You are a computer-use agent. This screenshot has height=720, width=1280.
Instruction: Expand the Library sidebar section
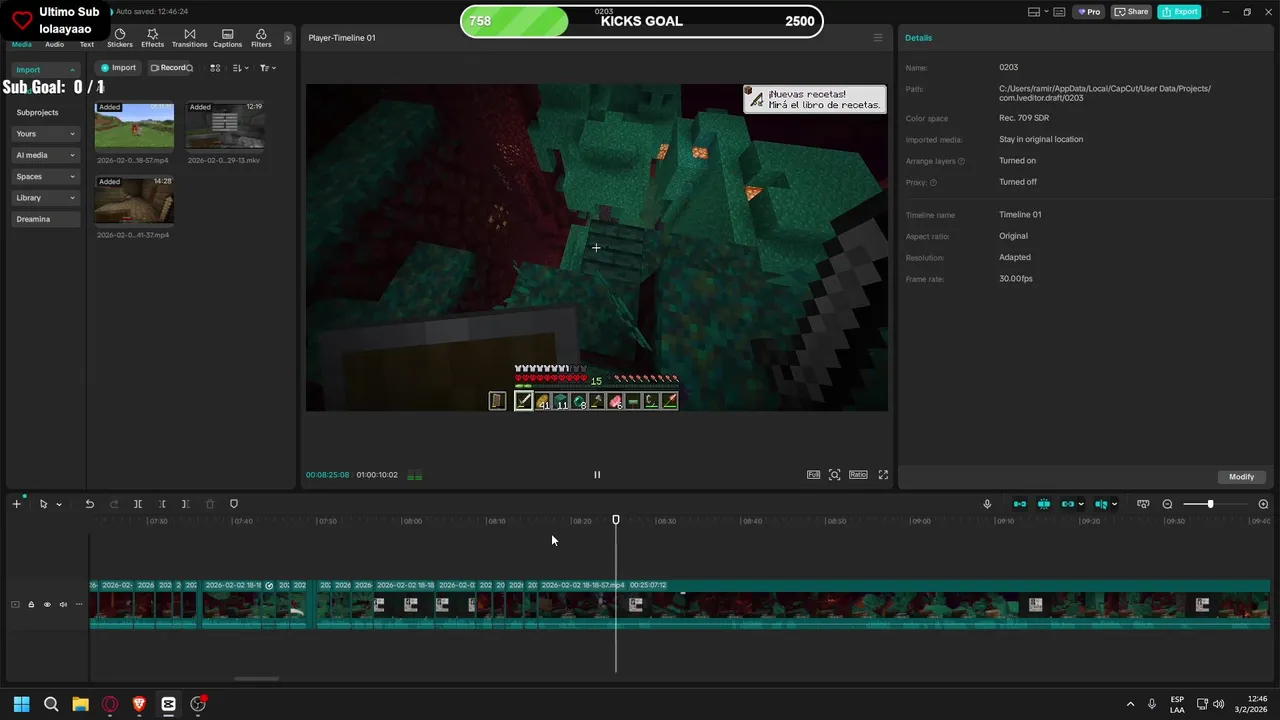[x=45, y=198]
